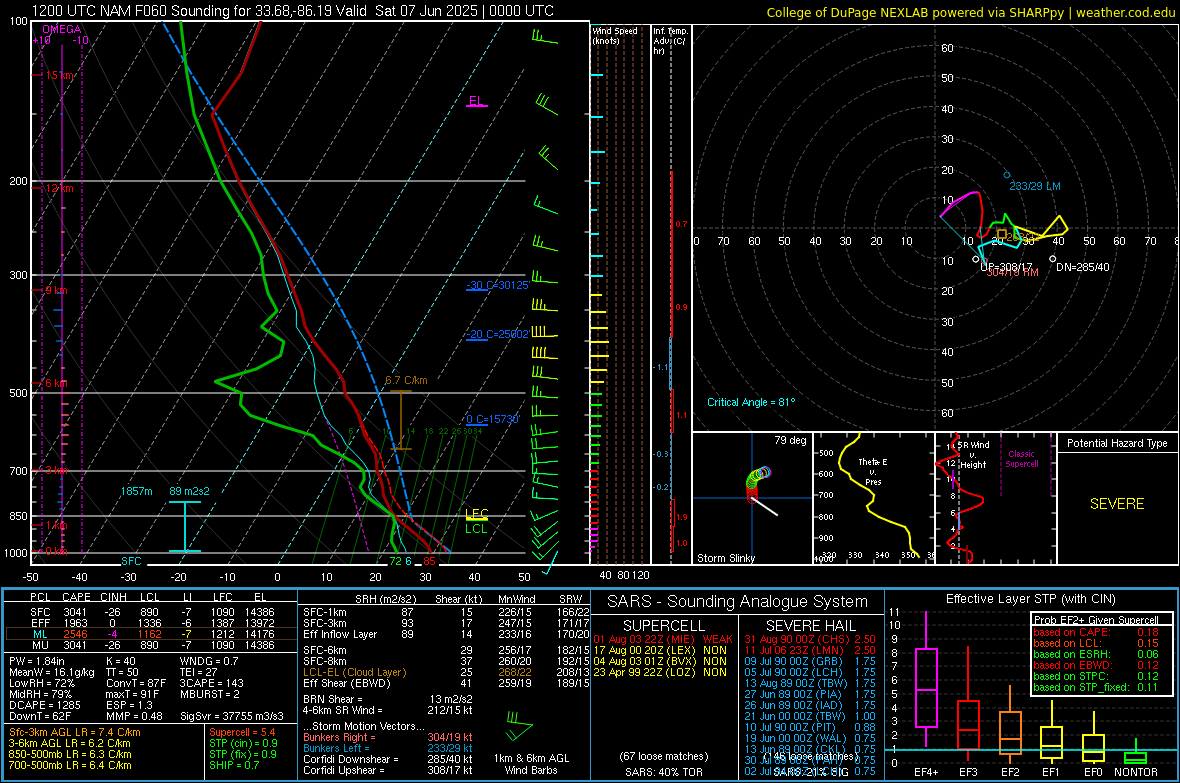Viewport: 1180px width, 783px height.
Task: Select the highlighted ML parcel row
Action: pyautogui.click(x=150, y=634)
